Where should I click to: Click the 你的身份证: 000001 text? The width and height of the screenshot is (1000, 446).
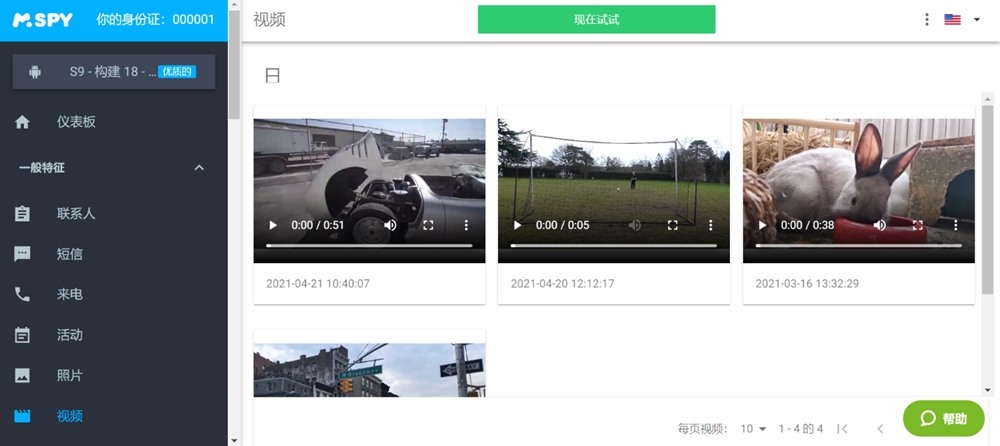pyautogui.click(x=155, y=19)
